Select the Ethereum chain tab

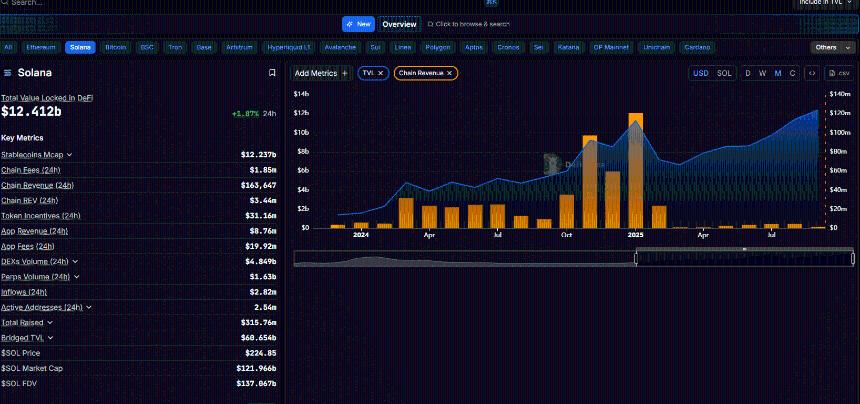41,48
